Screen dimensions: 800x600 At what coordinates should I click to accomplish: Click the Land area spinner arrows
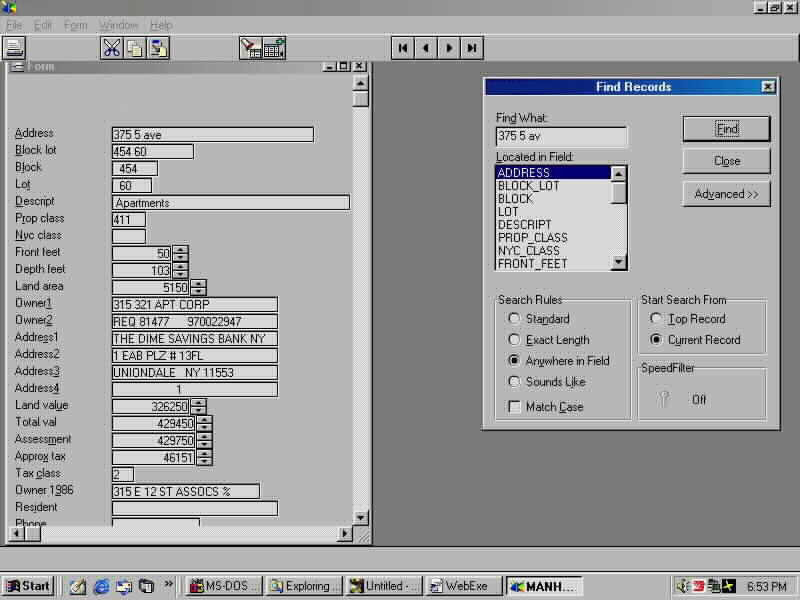(198, 287)
